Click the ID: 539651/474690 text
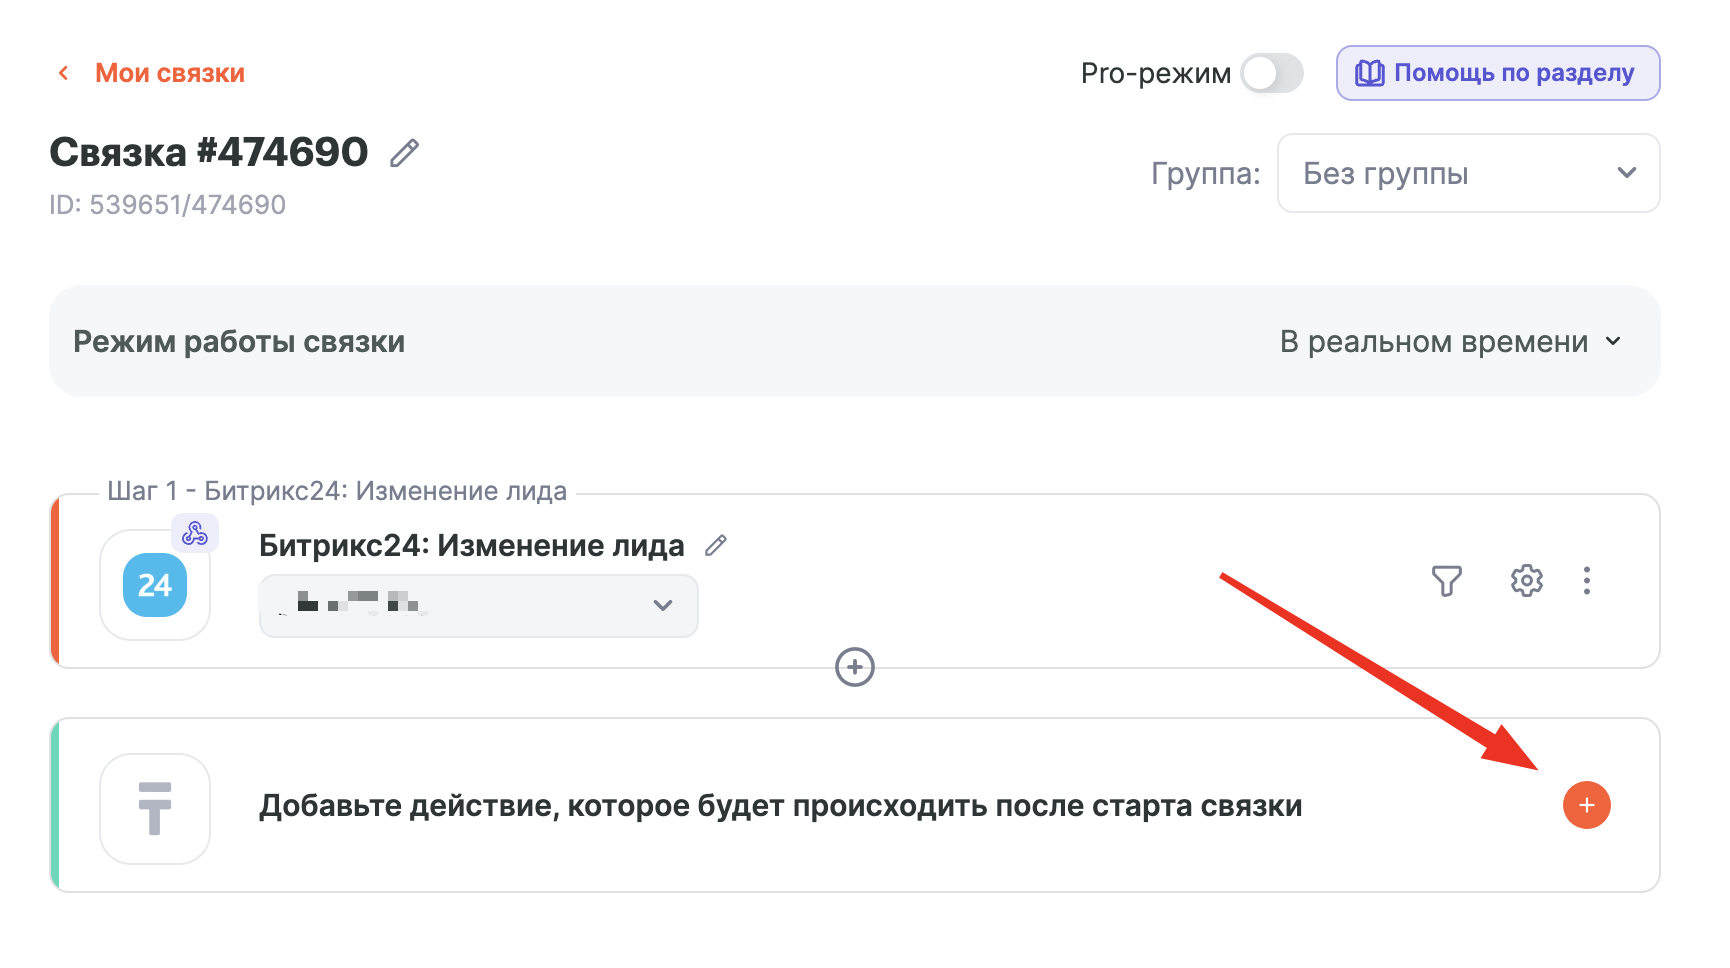 168,205
